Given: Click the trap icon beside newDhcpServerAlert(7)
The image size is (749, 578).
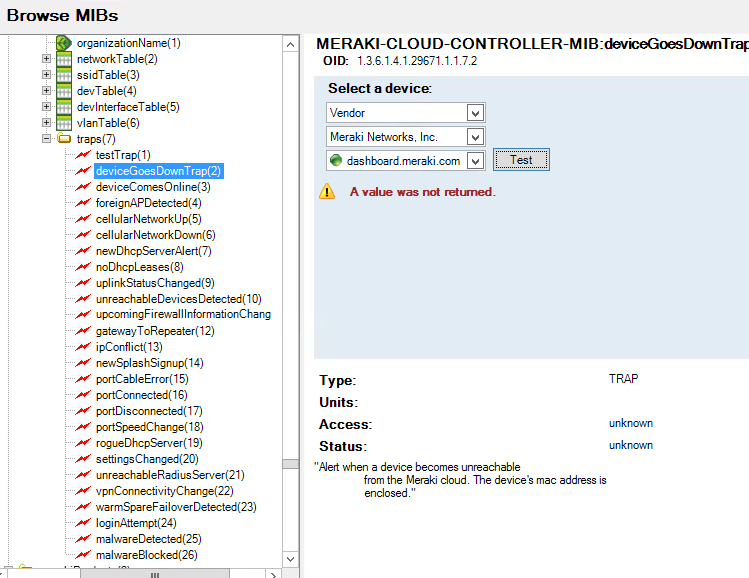Looking at the screenshot, I should coord(83,251).
